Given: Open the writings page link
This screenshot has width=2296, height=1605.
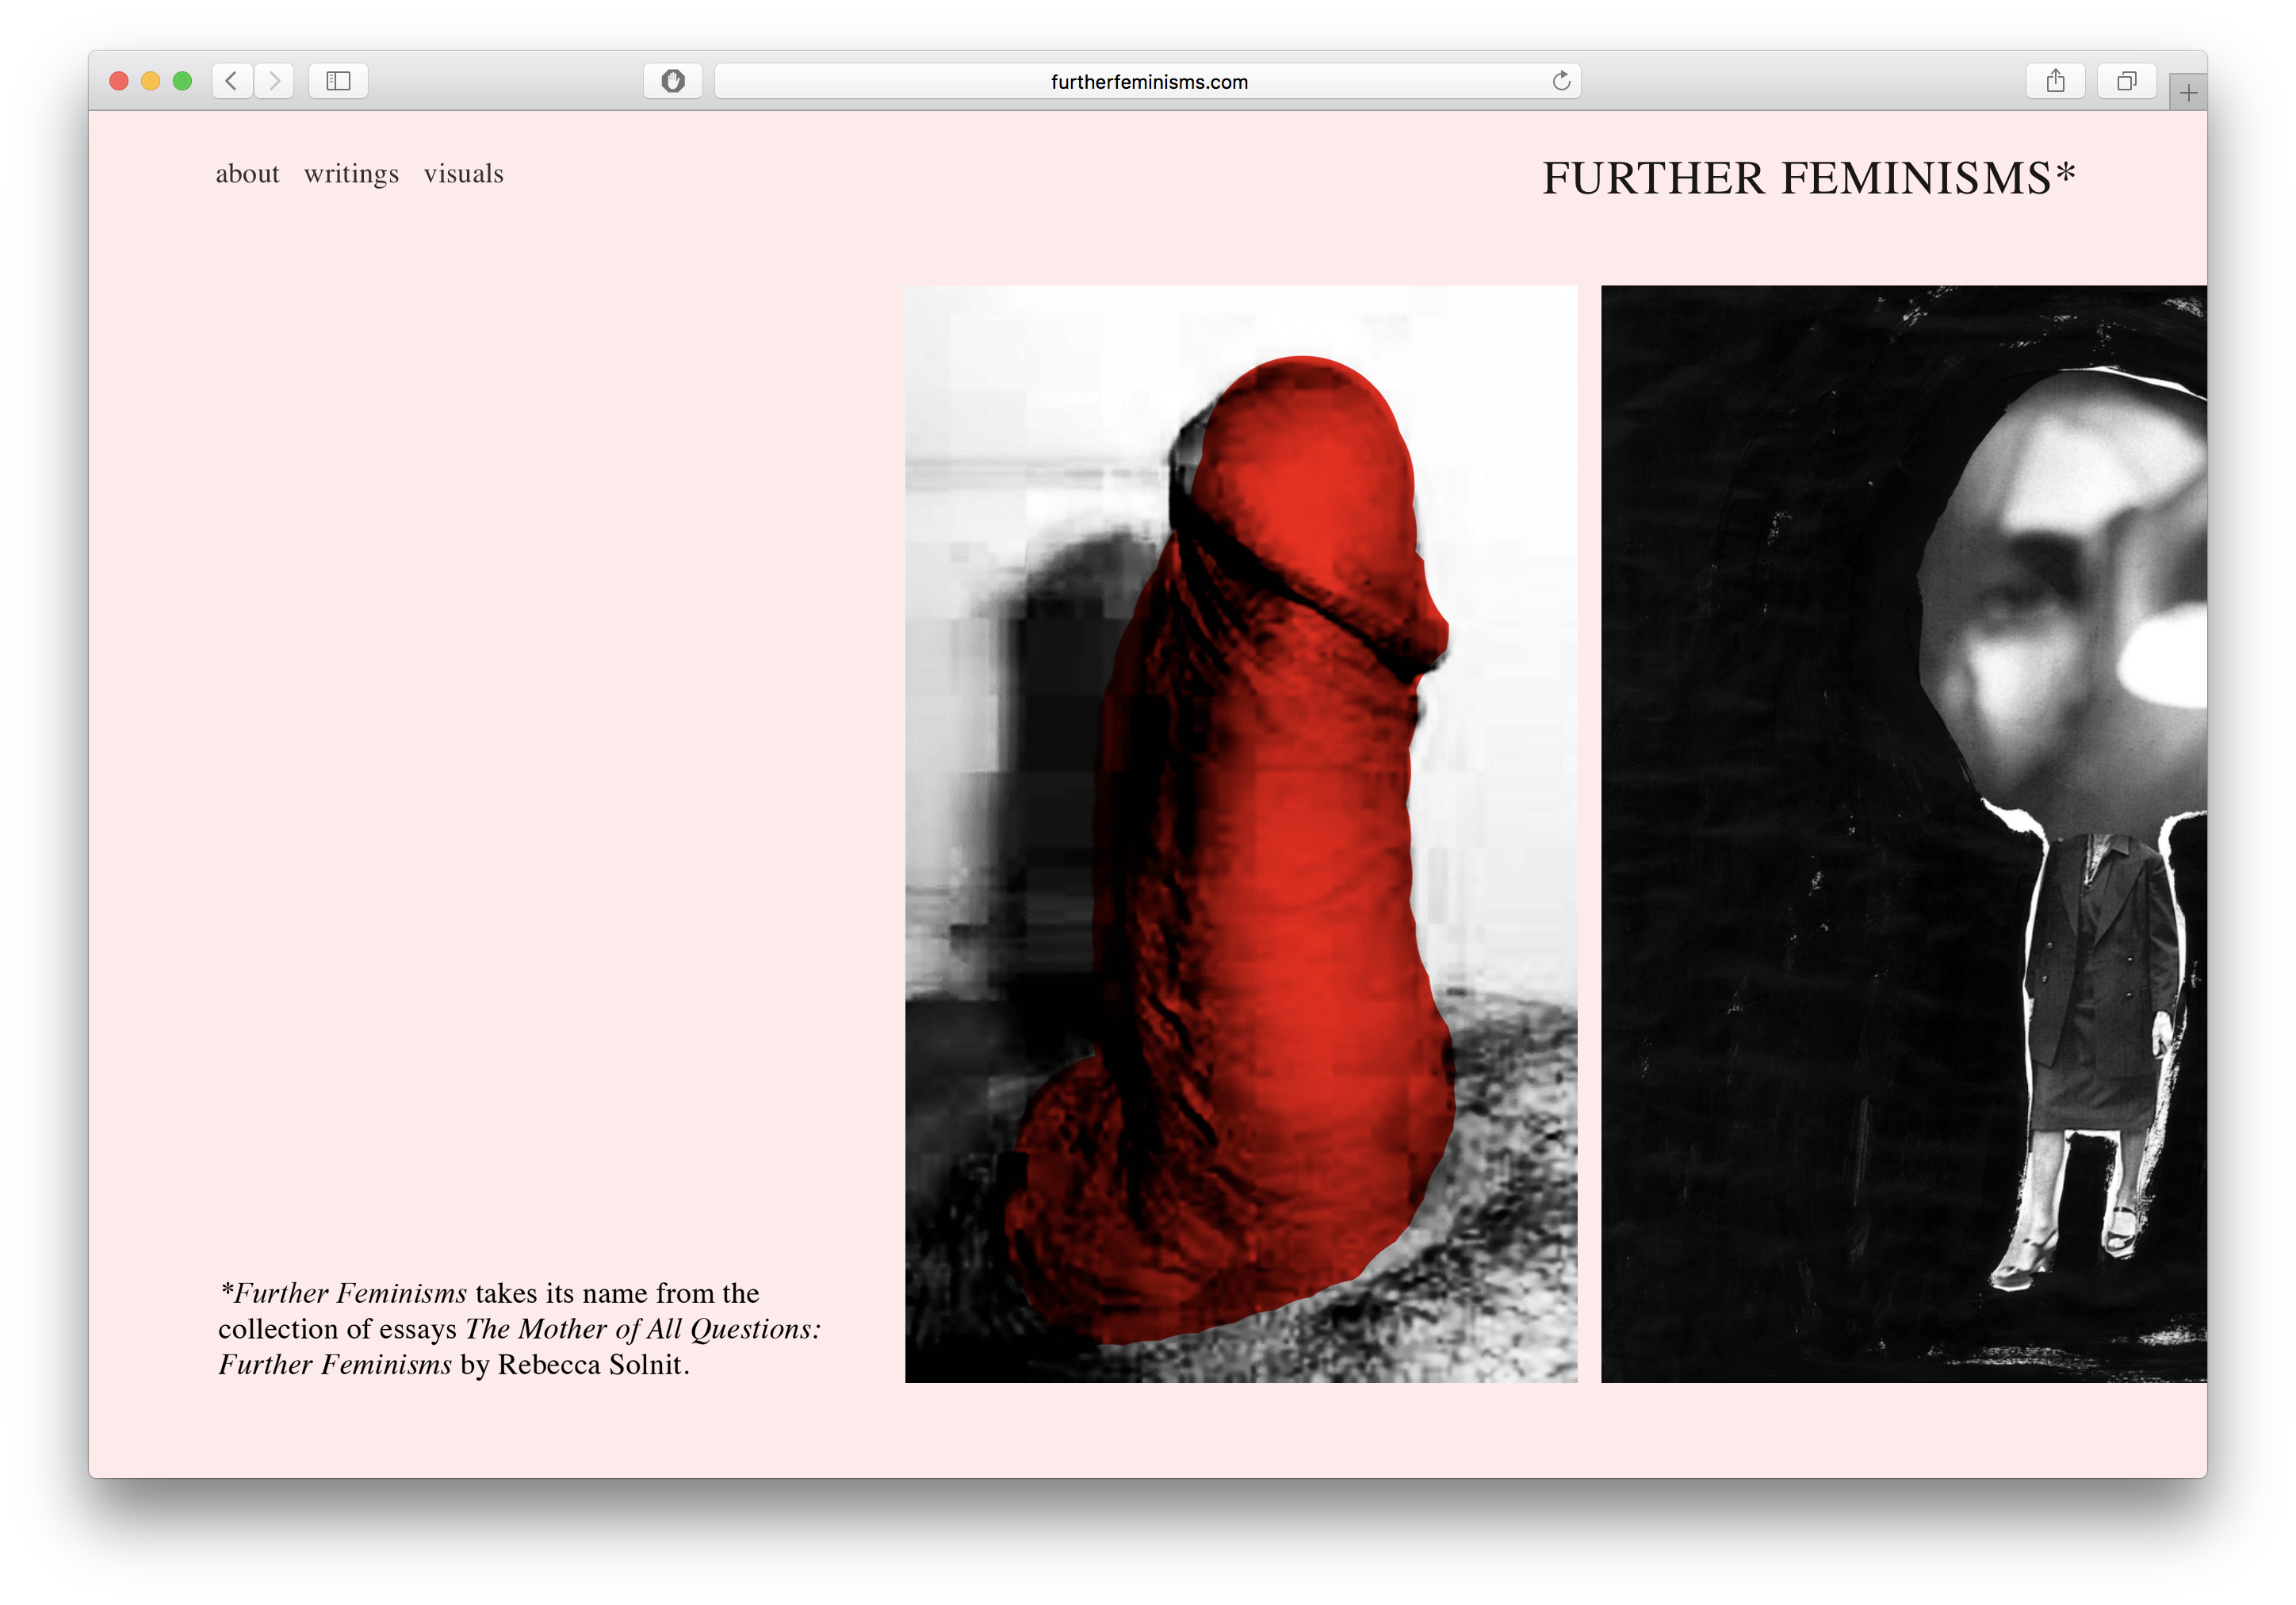Looking at the screenshot, I should point(351,174).
